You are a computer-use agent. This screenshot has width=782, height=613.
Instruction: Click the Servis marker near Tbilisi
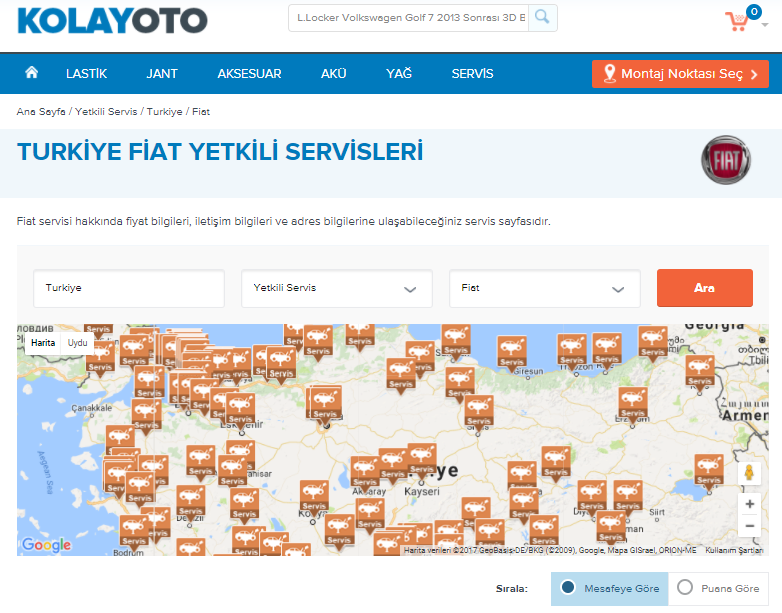coord(700,372)
